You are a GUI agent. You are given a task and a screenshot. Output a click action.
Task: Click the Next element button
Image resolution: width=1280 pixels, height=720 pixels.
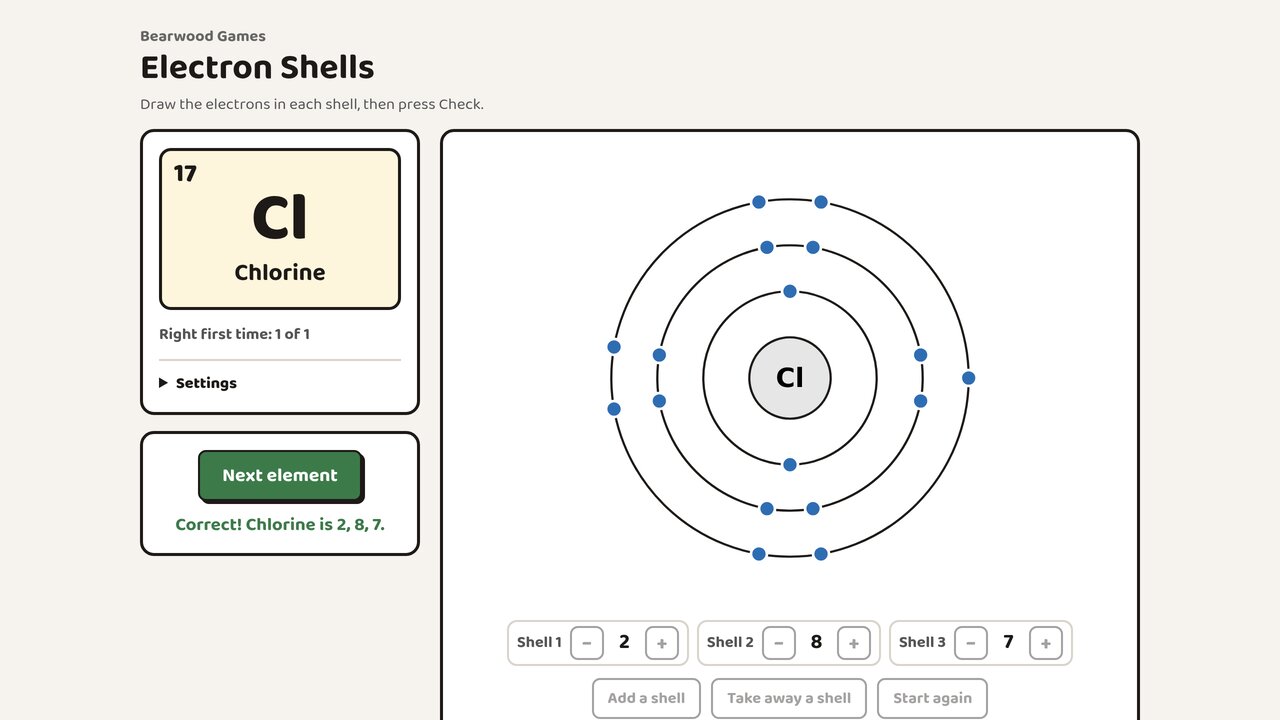tap(280, 475)
